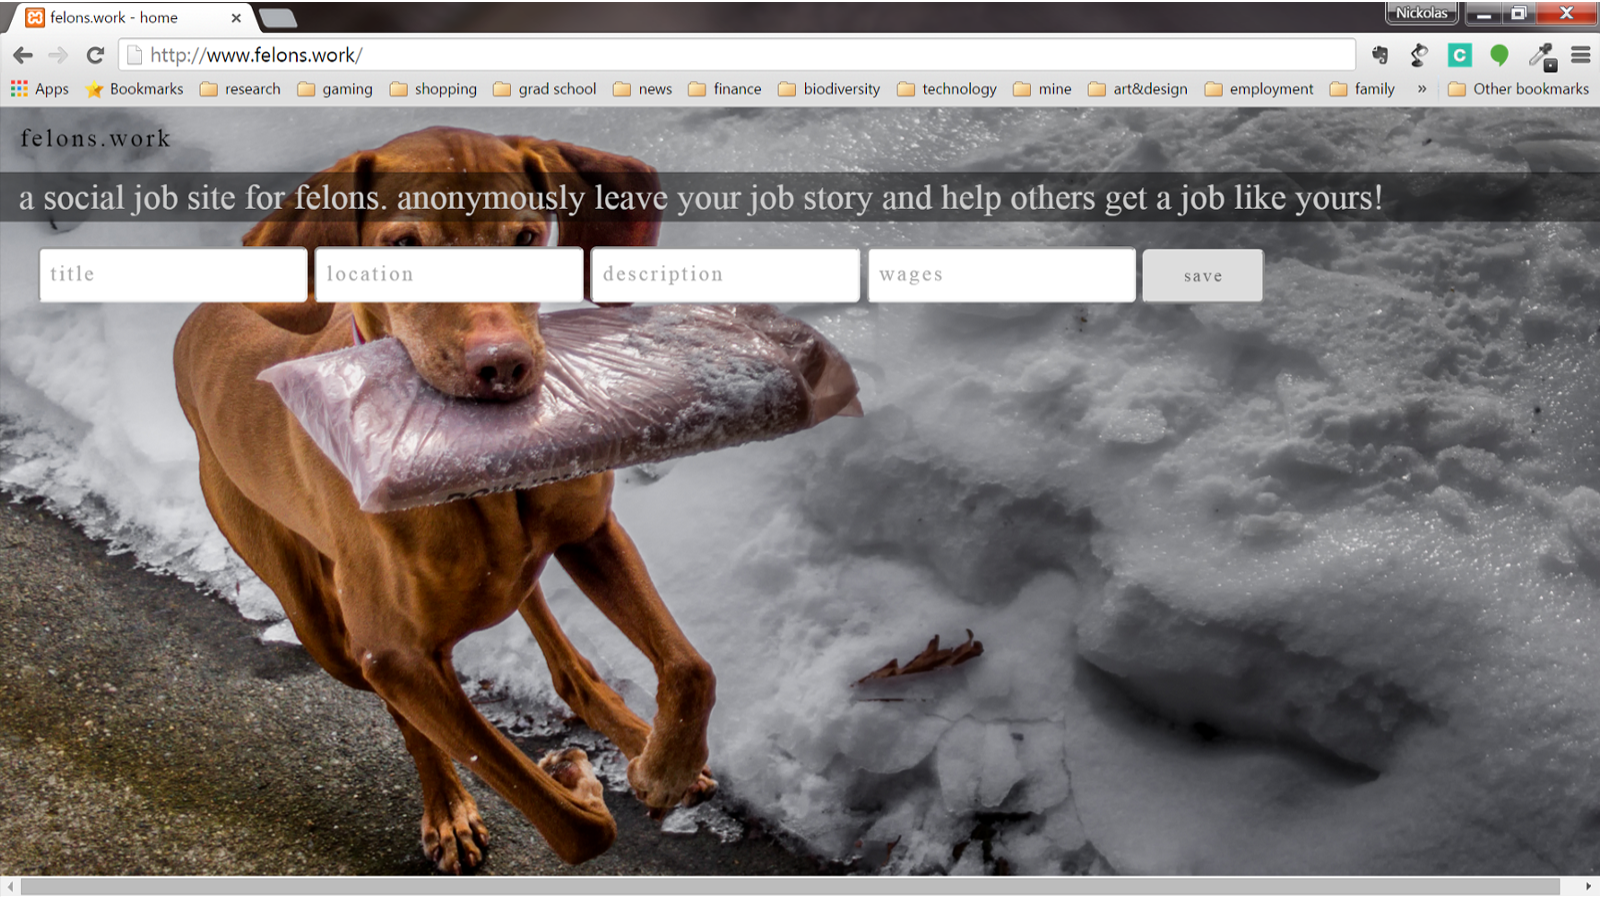
Task: Click the scrollbar left arrow
Action: click(10, 887)
